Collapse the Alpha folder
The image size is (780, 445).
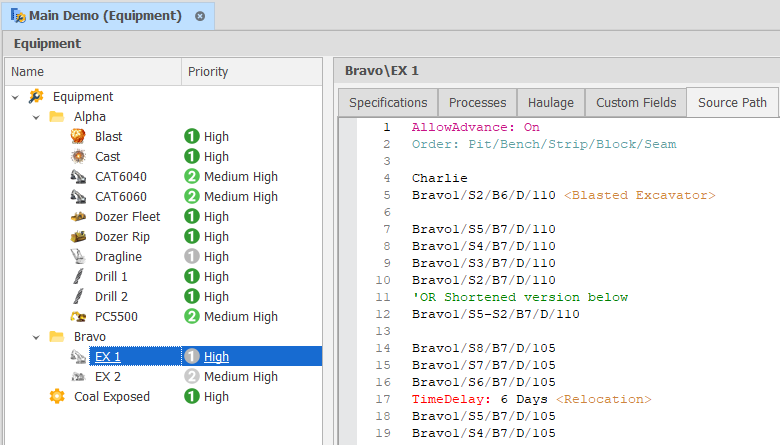point(36,117)
